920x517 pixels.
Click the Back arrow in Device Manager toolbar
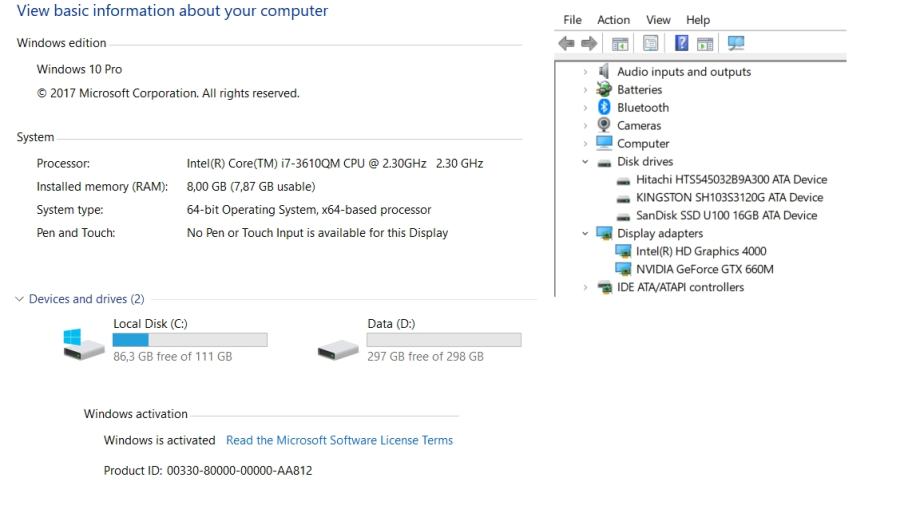[566, 43]
